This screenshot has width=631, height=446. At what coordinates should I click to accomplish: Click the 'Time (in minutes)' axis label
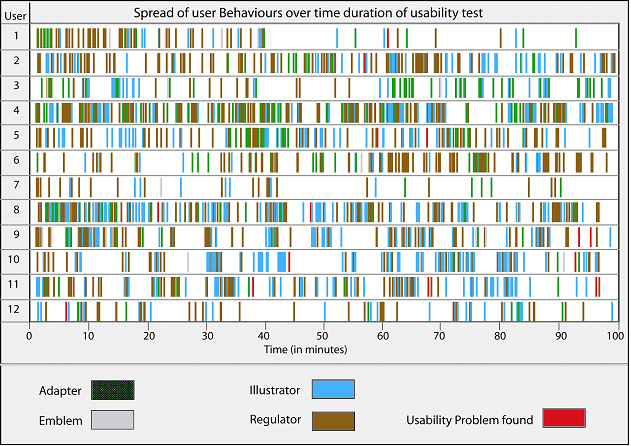click(305, 350)
